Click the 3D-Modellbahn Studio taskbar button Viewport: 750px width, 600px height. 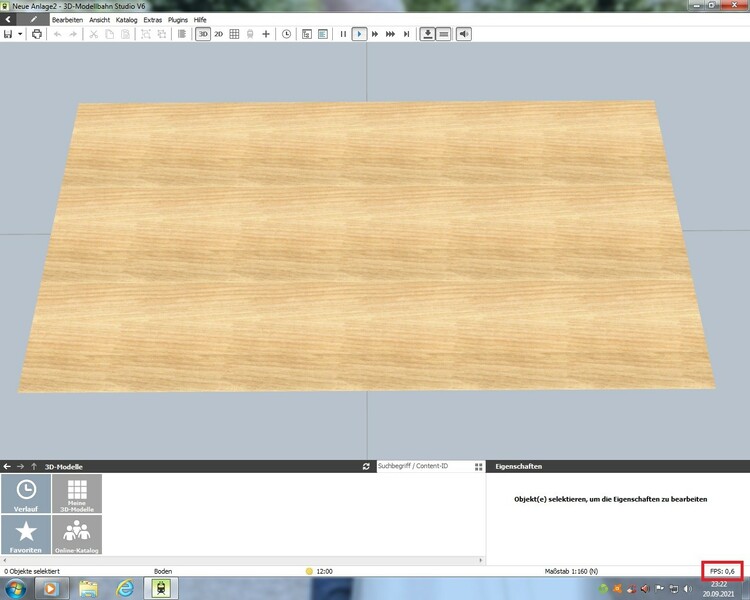[161, 589]
